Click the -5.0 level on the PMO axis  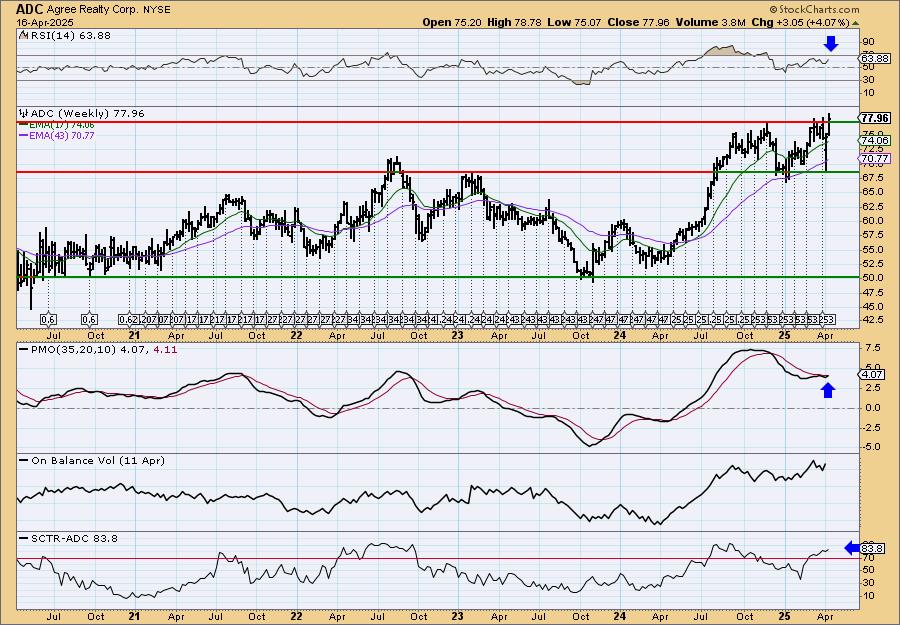[872, 447]
